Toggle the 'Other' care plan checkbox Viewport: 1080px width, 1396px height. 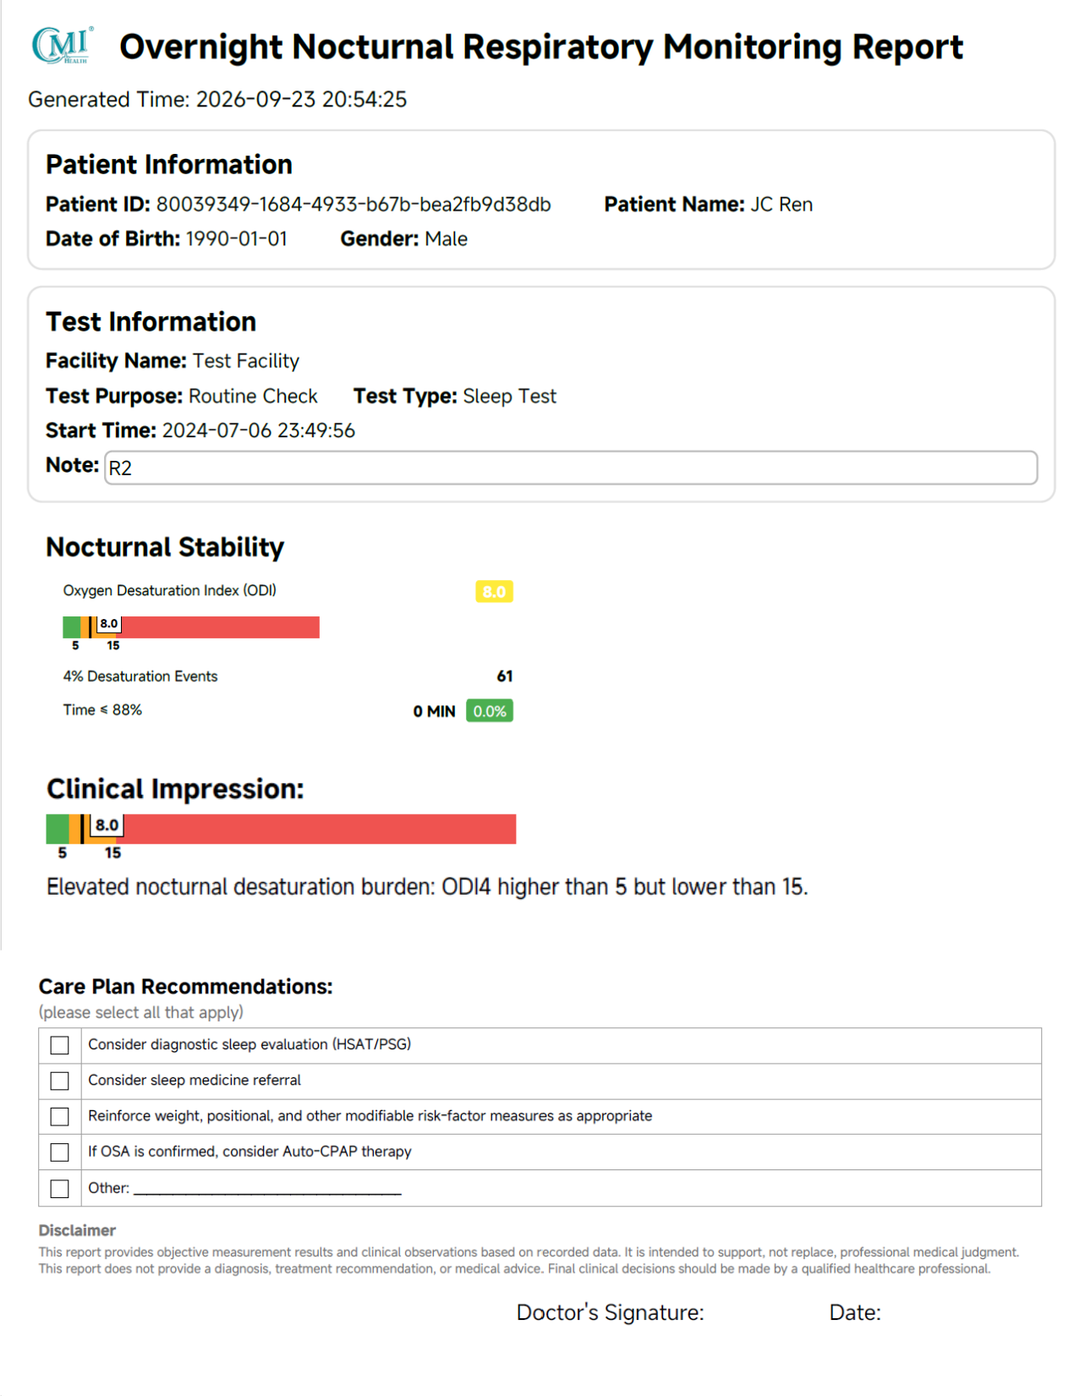60,1188
